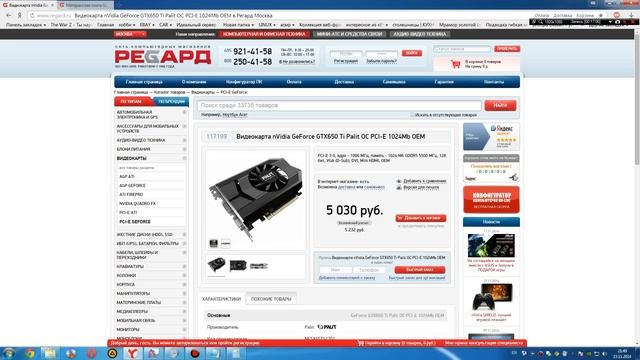Expand the "Корпуса" category

pyautogui.click(x=184, y=284)
